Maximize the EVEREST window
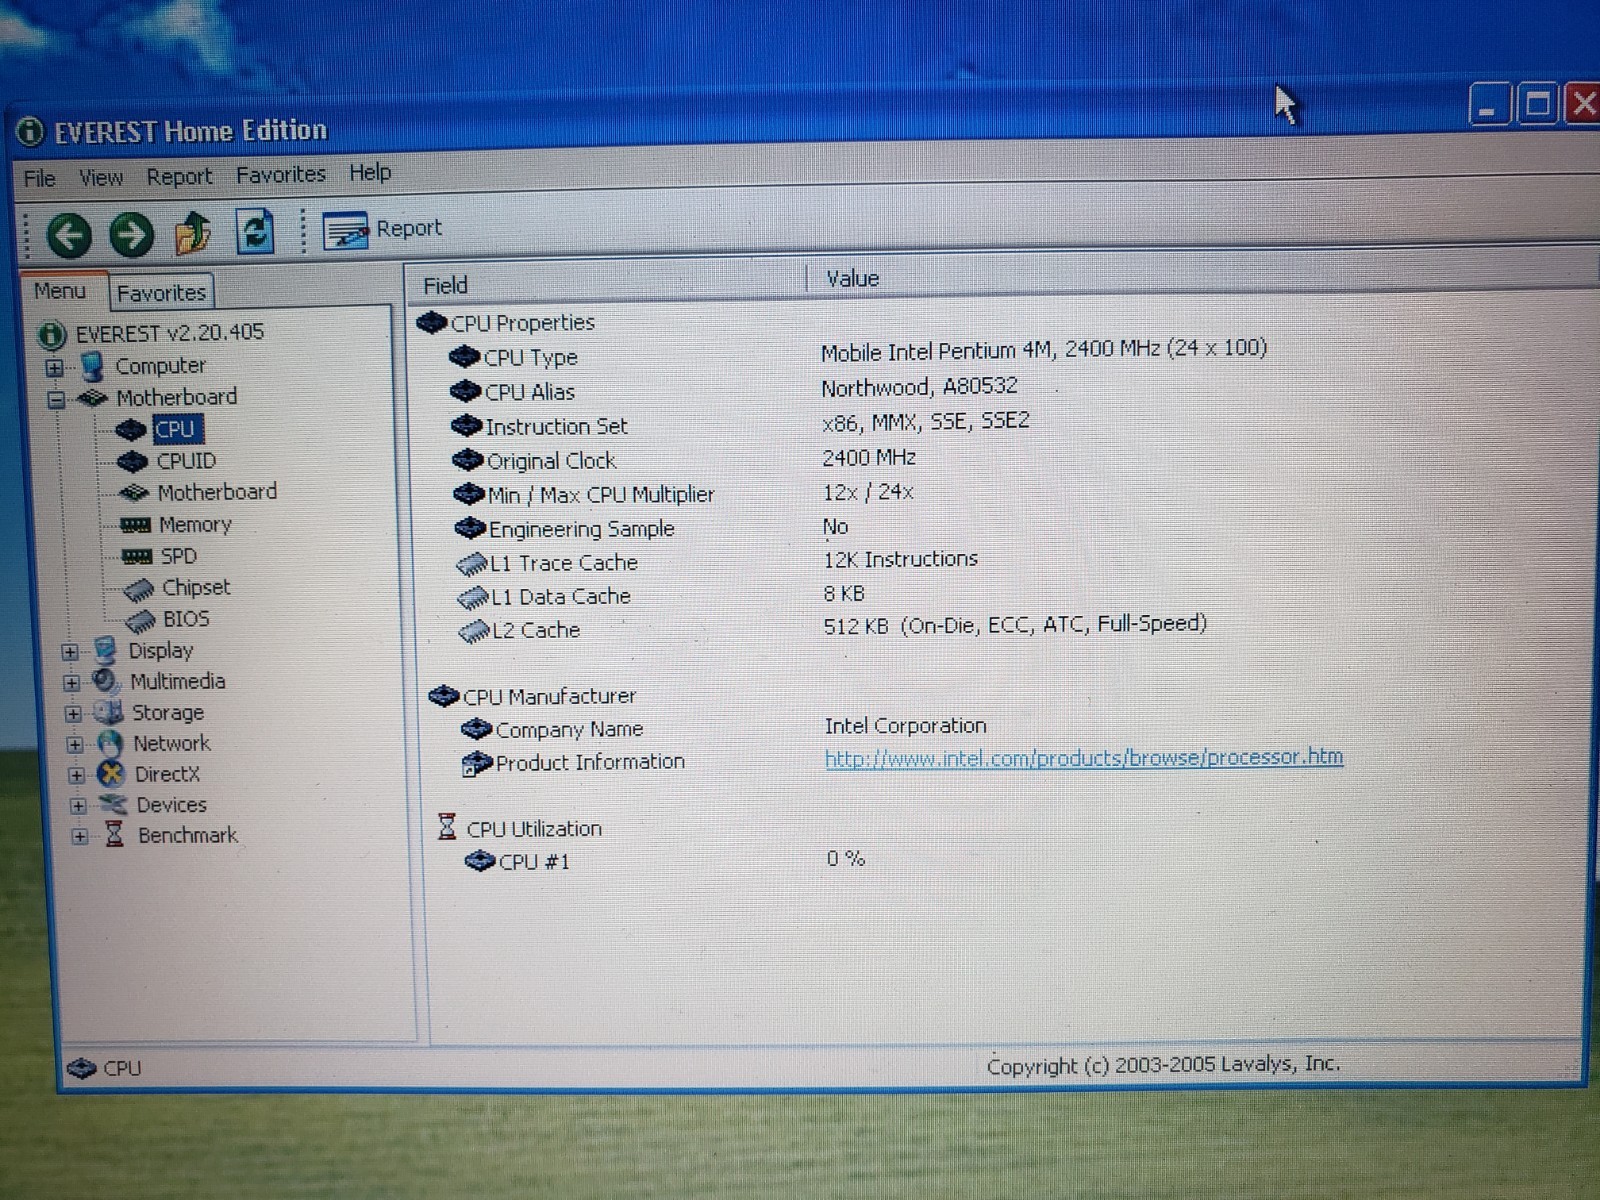This screenshot has width=1600, height=1200. pos(1537,104)
